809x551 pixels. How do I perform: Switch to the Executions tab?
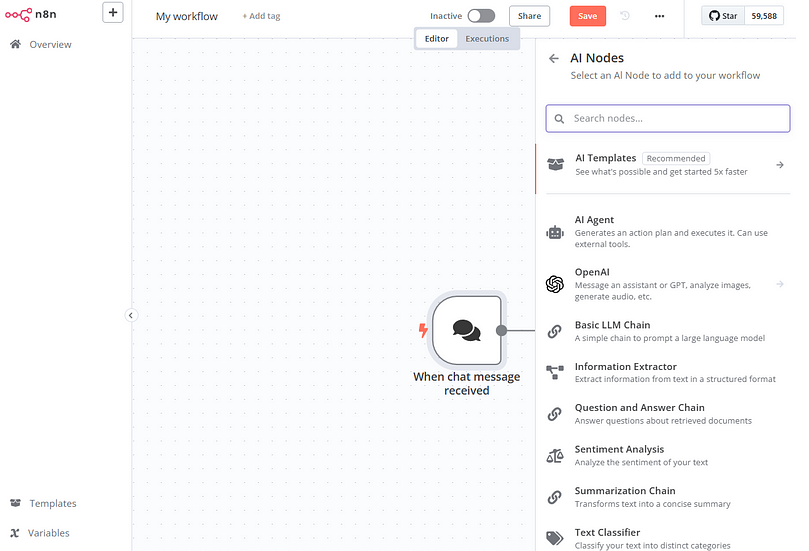coord(487,39)
